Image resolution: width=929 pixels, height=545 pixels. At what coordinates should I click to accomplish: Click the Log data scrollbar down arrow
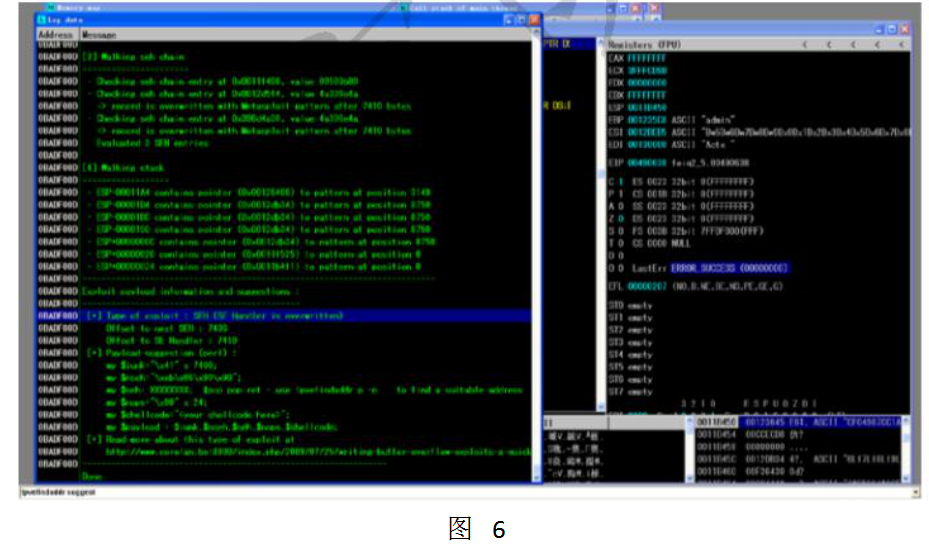[x=537, y=478]
